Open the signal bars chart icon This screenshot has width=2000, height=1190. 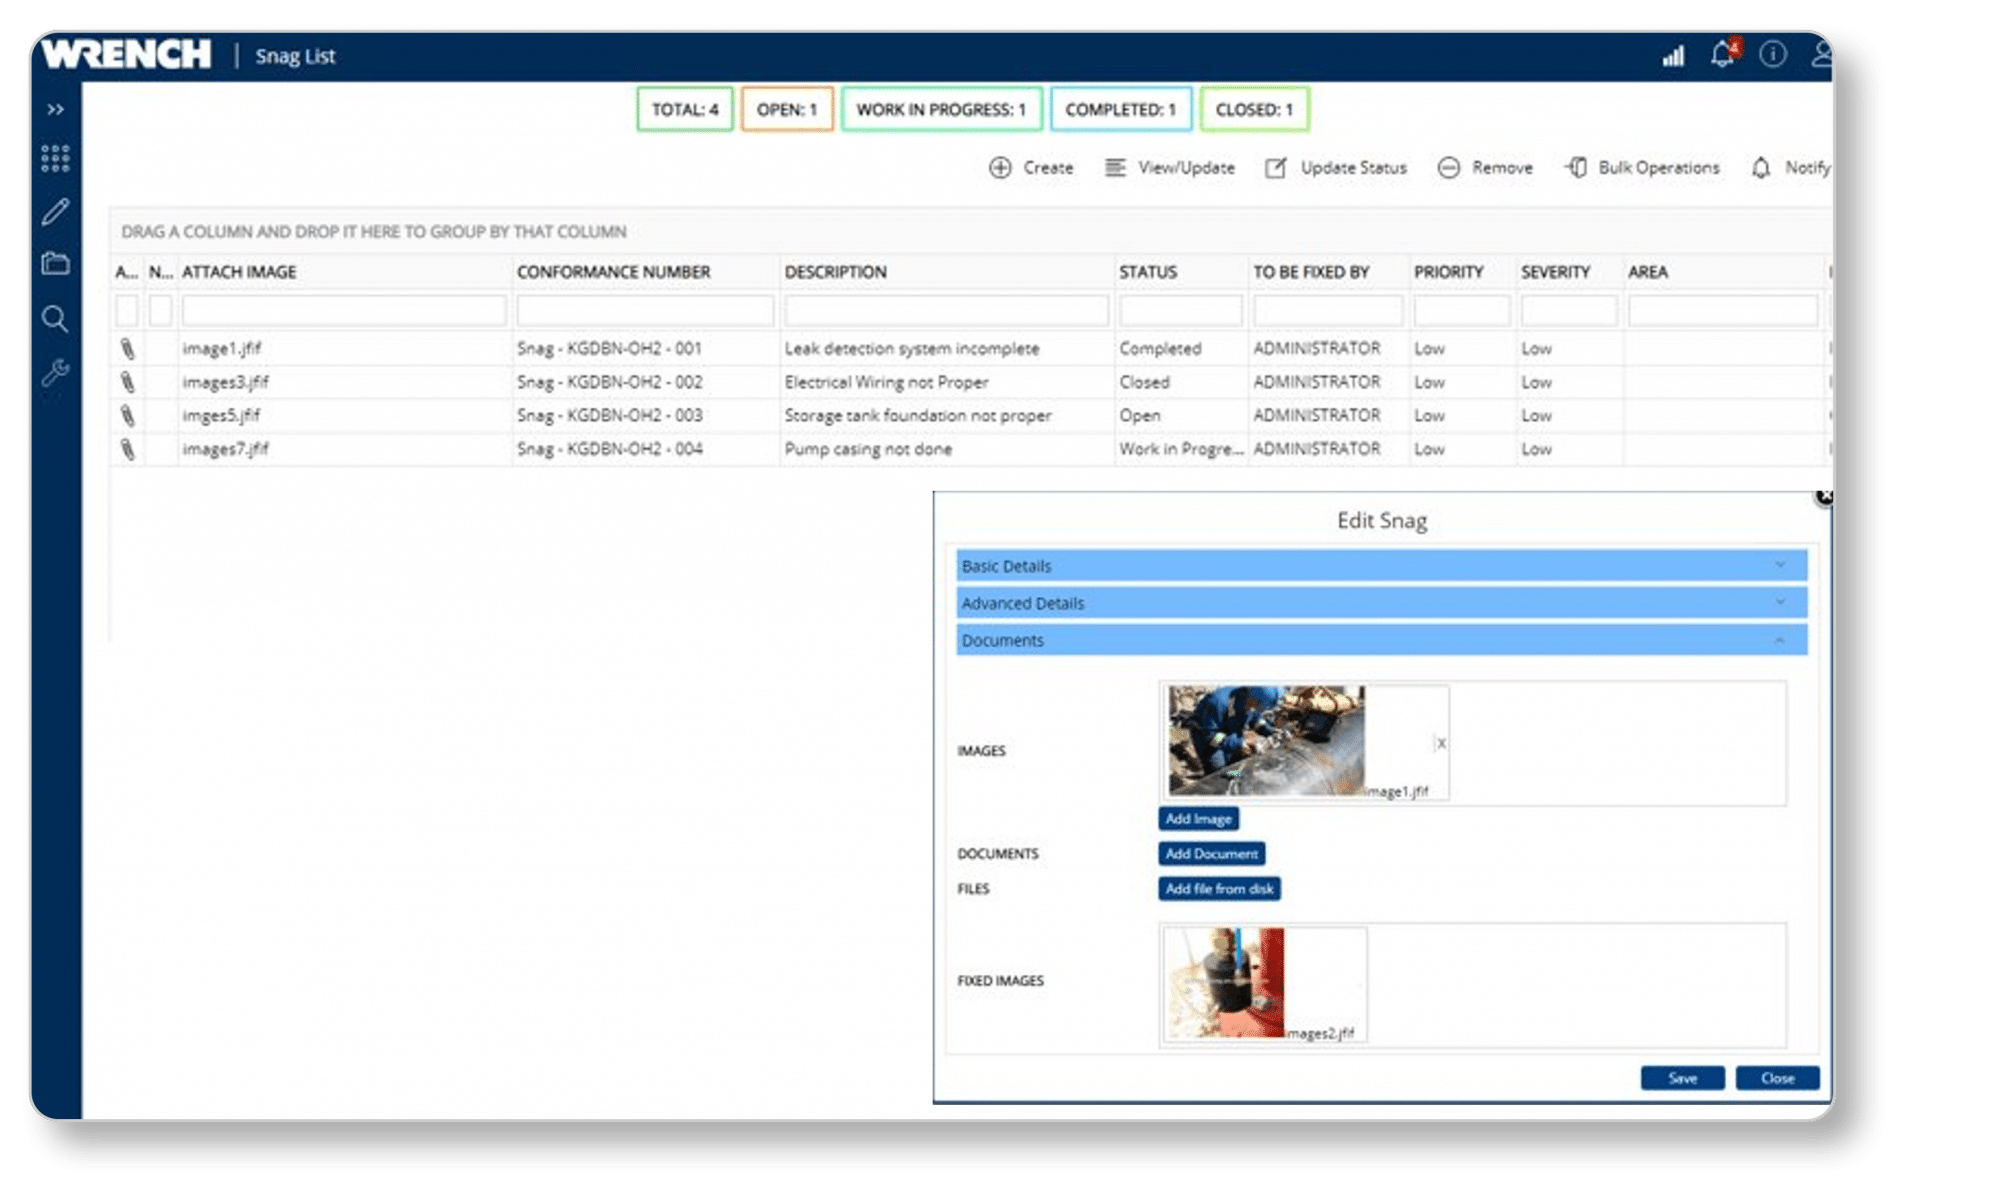pos(1673,56)
